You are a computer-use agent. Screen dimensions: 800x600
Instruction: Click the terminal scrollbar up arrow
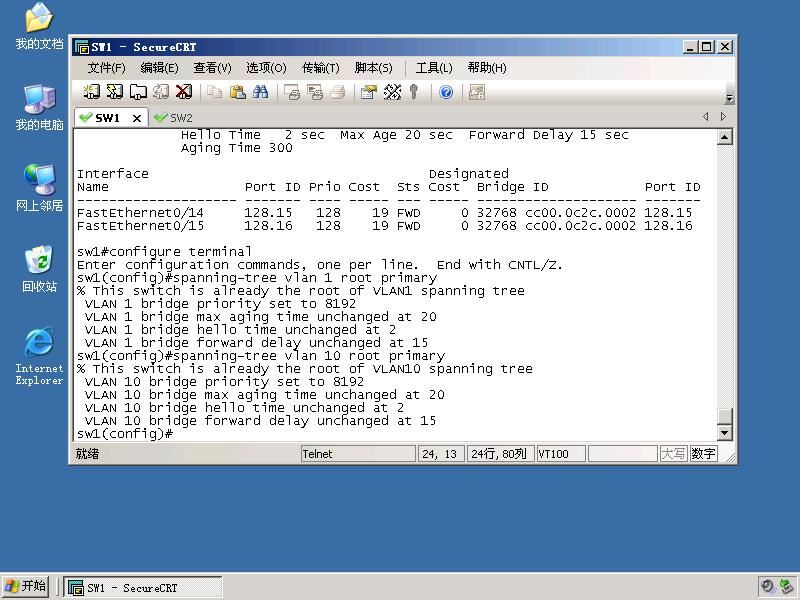(x=725, y=137)
